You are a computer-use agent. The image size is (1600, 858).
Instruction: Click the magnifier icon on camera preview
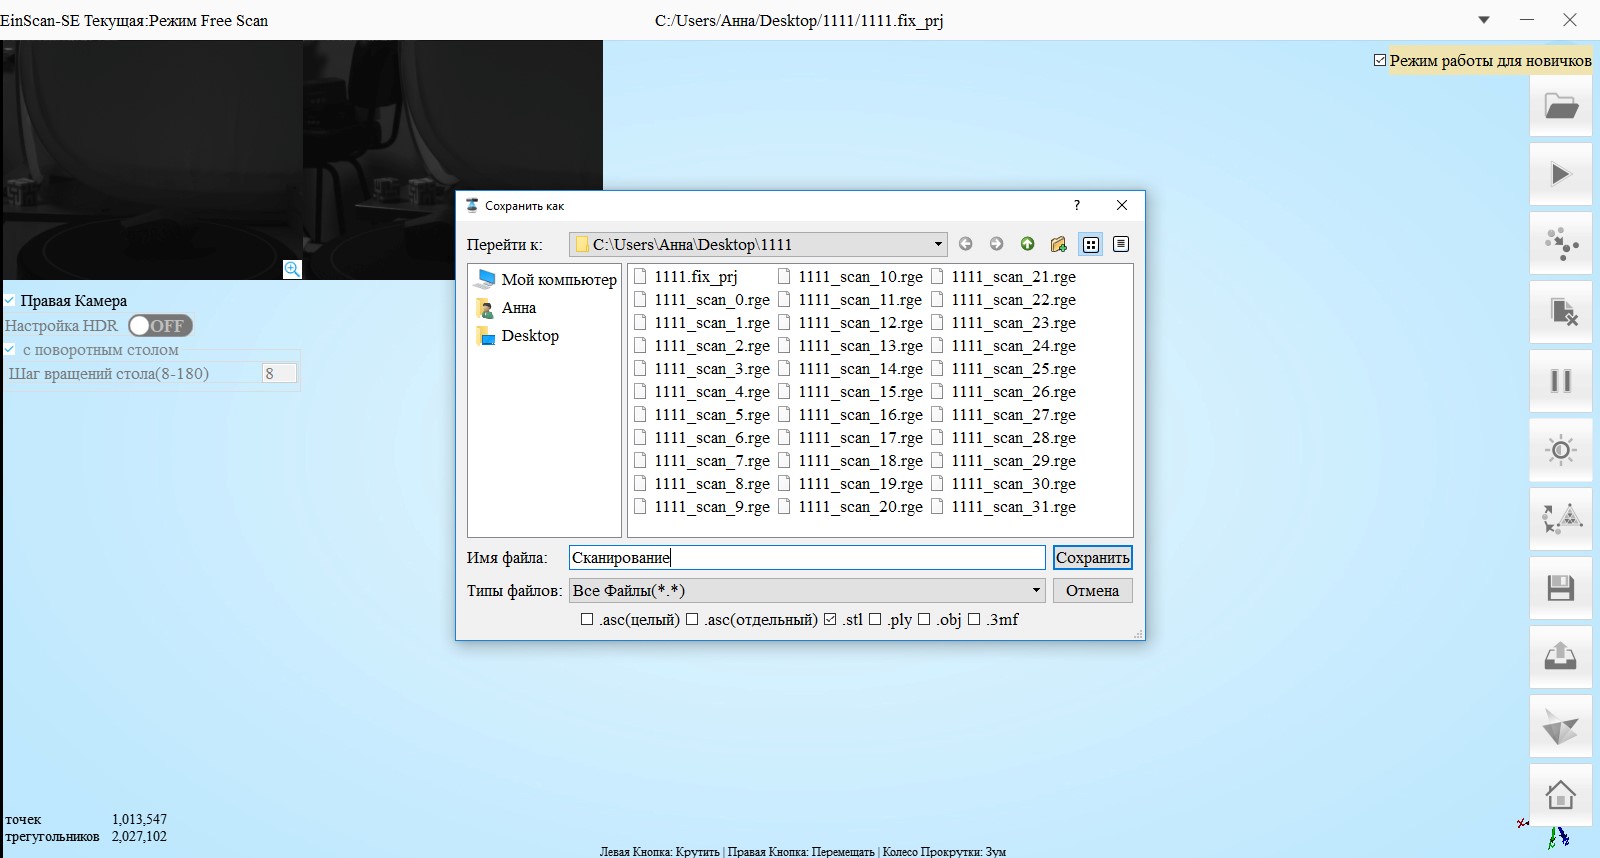[292, 269]
